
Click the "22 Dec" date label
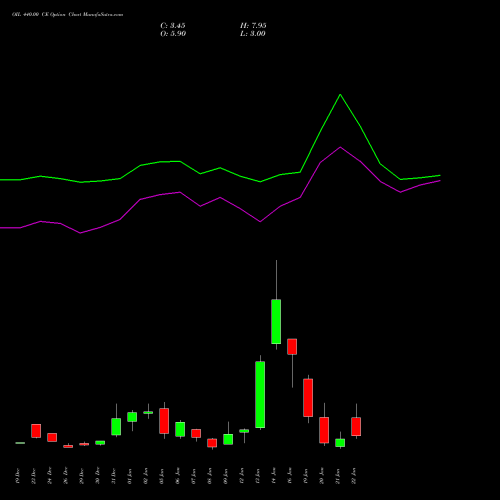pyautogui.click(x=34, y=476)
